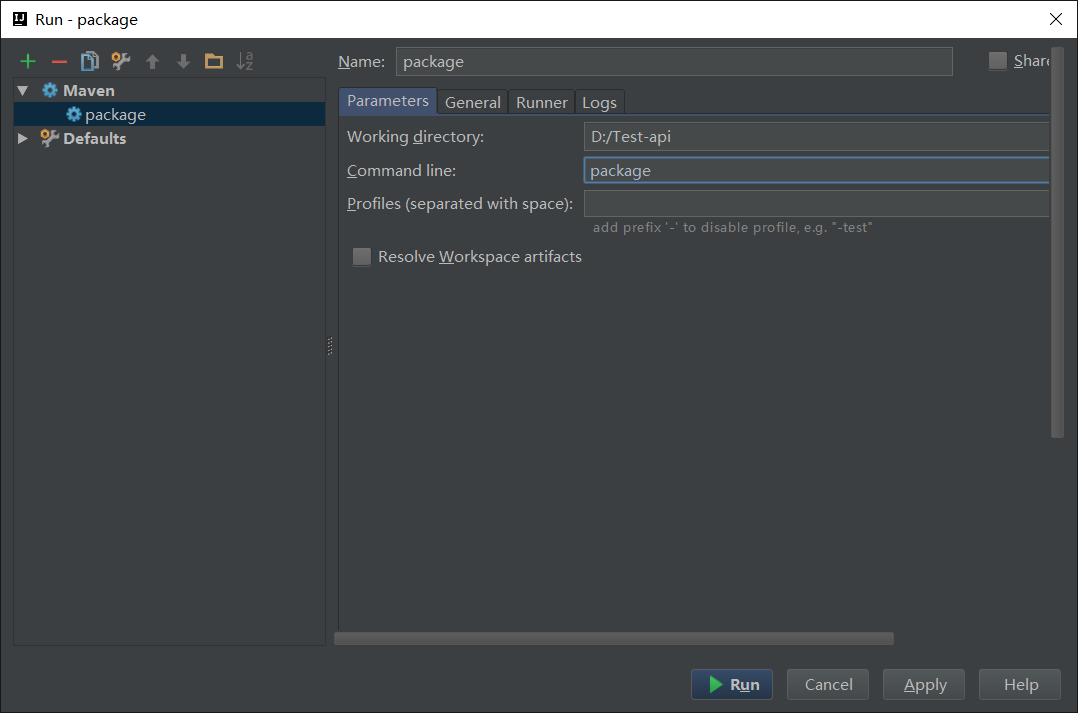1078x713 pixels.
Task: Run the package configuration
Action: (x=732, y=684)
